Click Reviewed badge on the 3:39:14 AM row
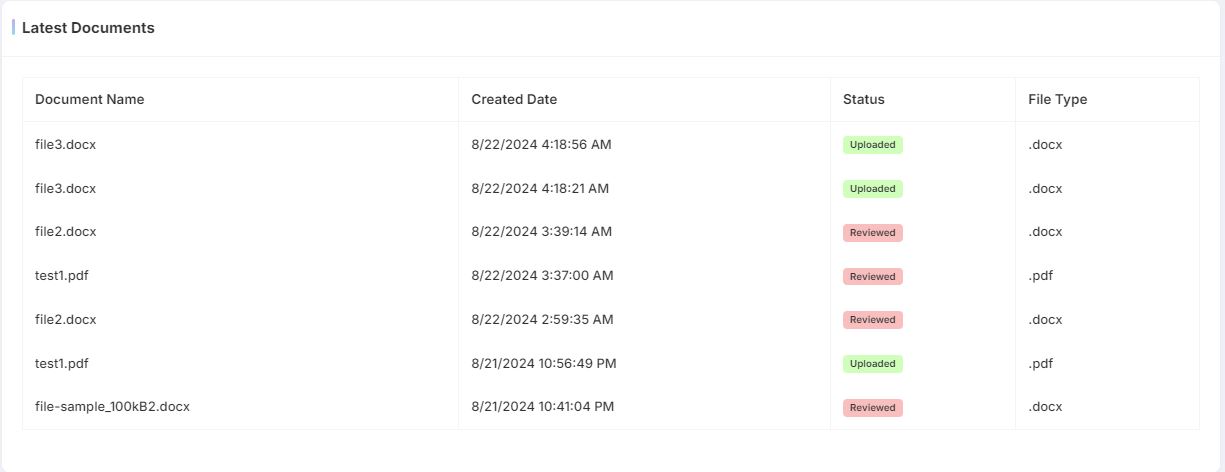Image resolution: width=1225 pixels, height=472 pixels. (872, 233)
